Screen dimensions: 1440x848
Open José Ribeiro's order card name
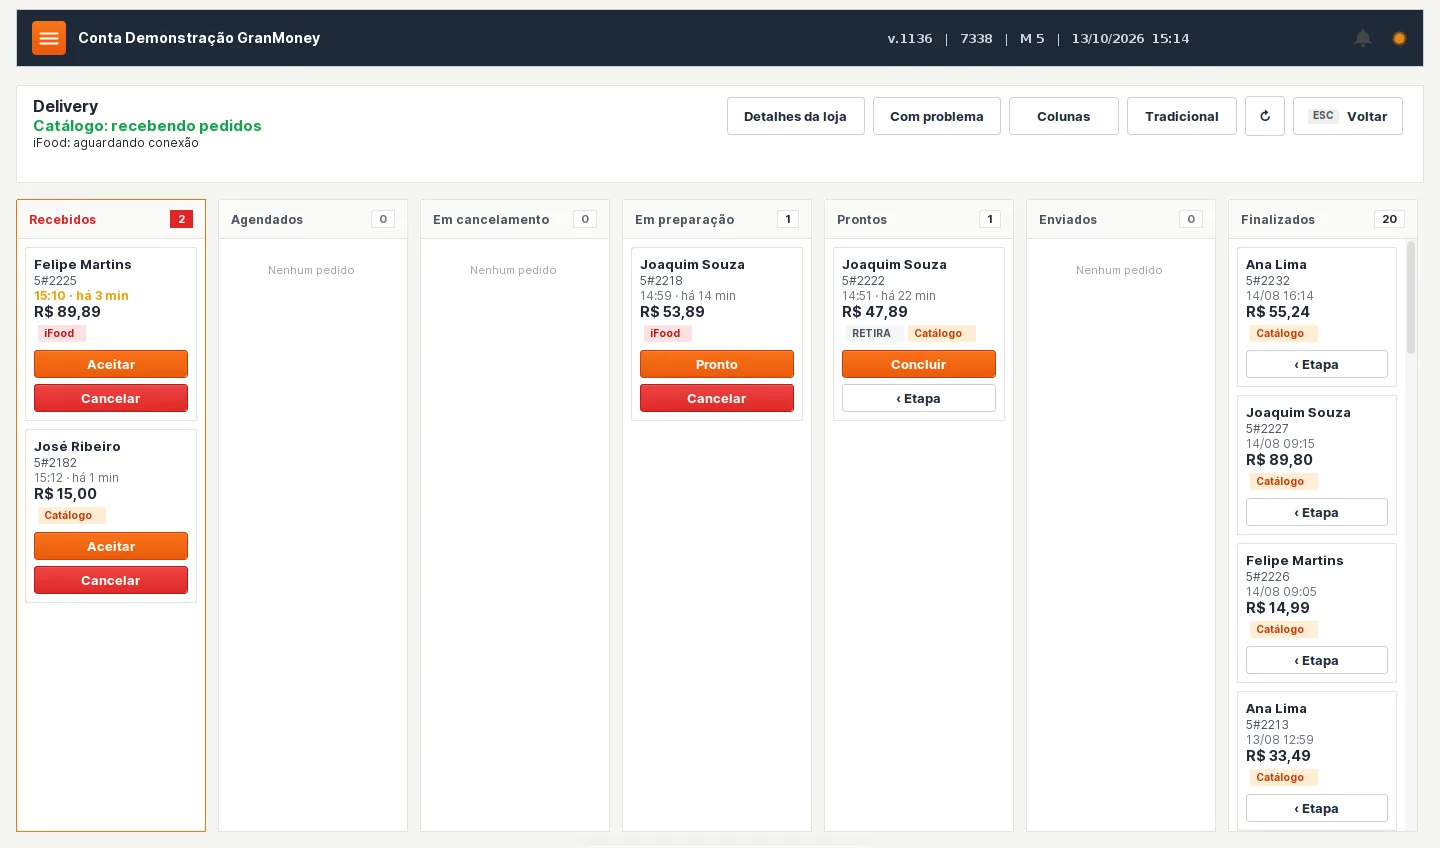[77, 446]
